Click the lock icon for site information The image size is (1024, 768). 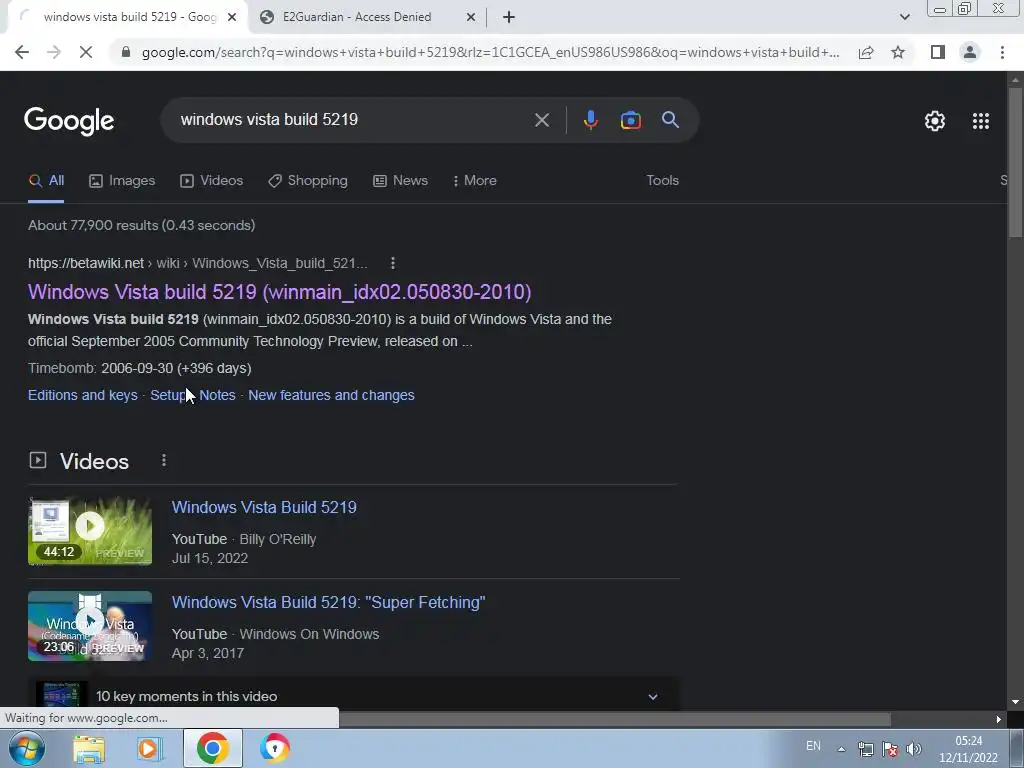(126, 52)
